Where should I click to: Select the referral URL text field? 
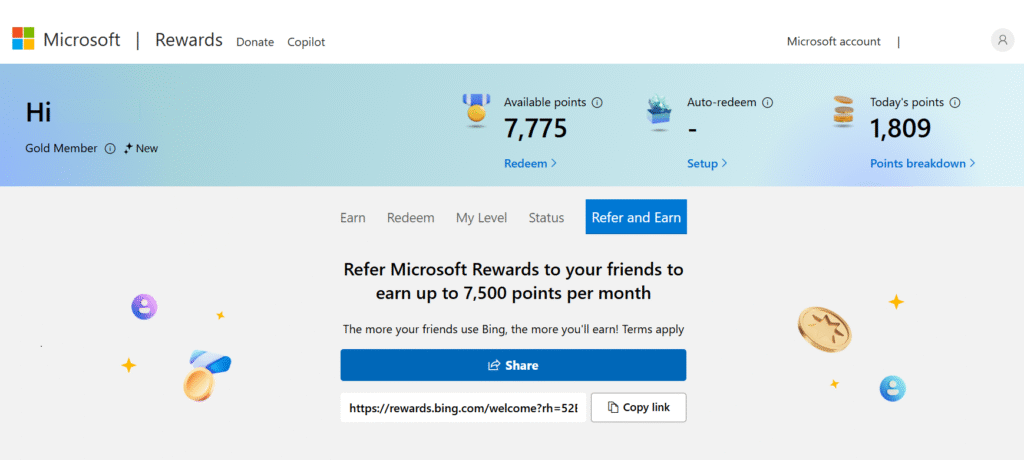462,408
